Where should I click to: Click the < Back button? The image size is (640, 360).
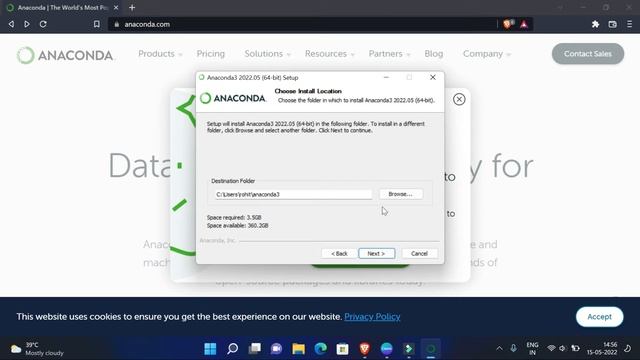339,253
